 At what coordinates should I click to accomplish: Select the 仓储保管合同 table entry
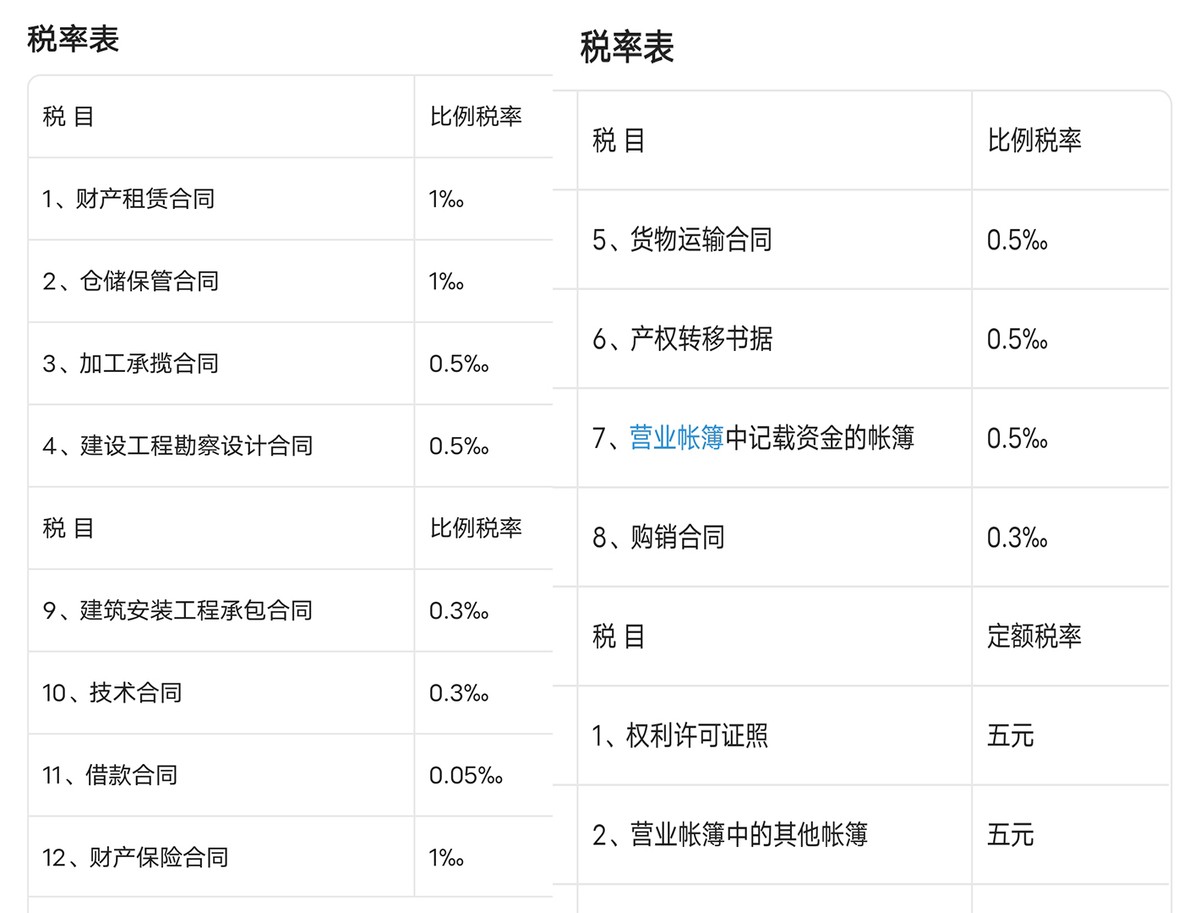pos(130,281)
